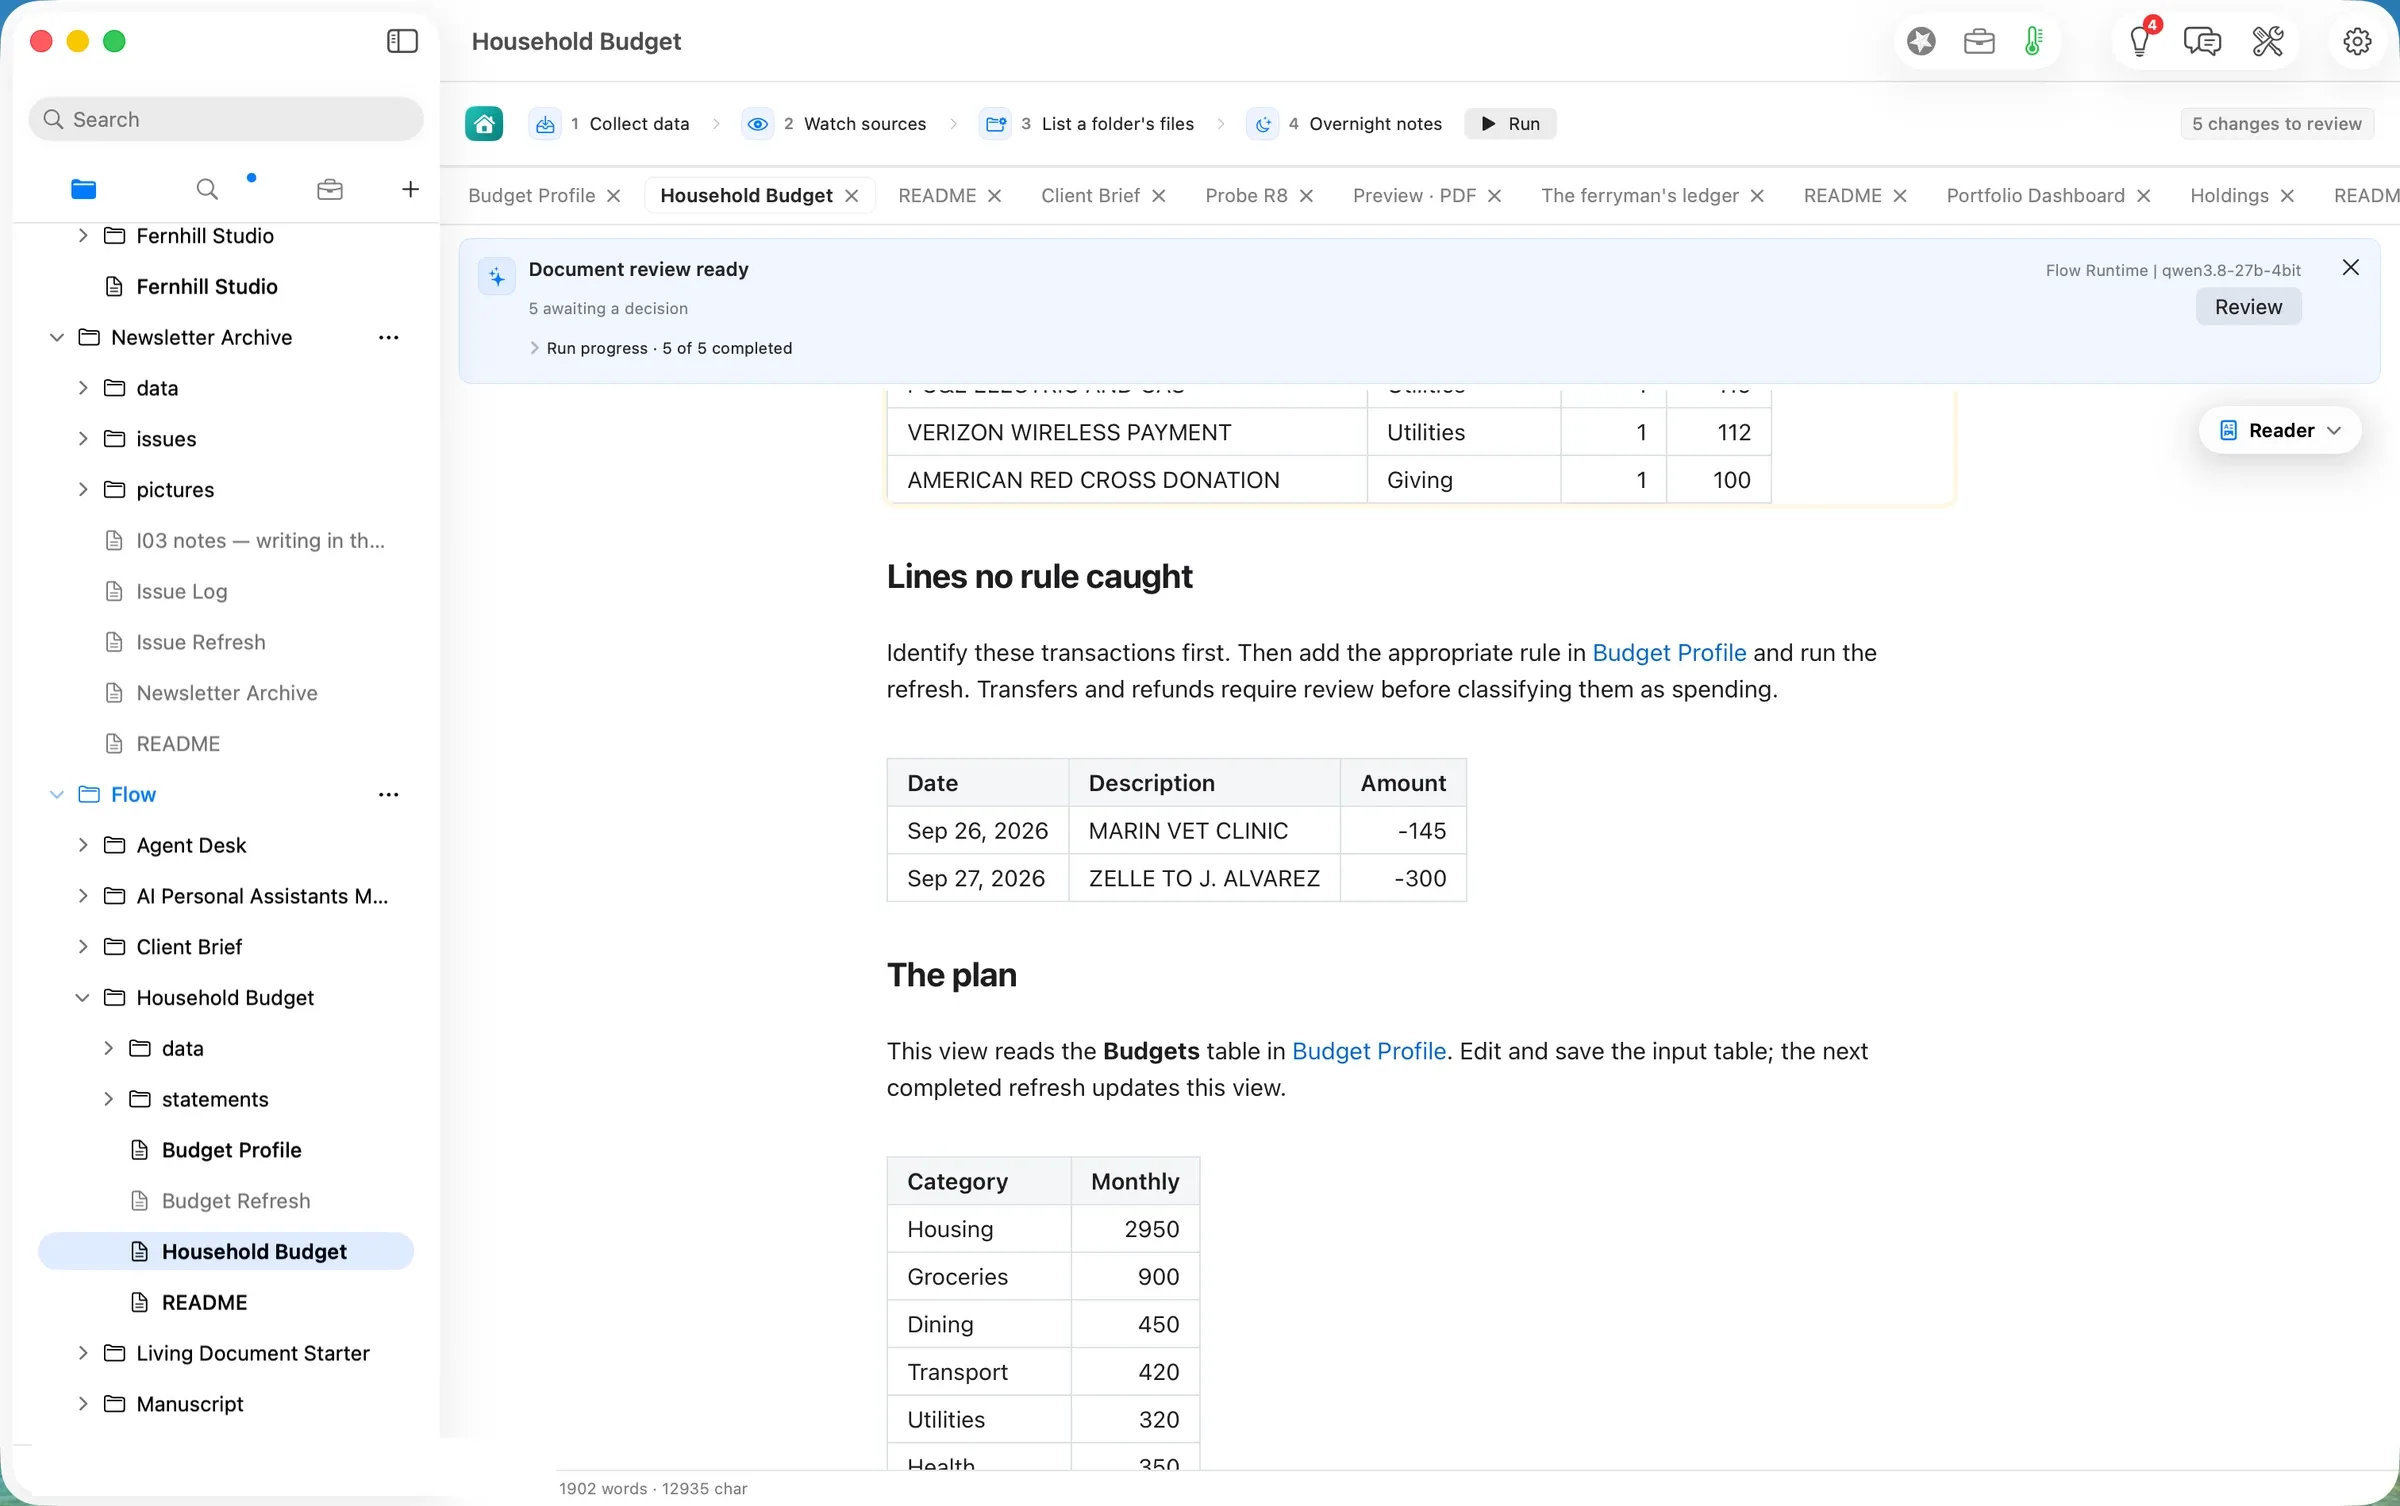Image resolution: width=2400 pixels, height=1506 pixels.
Task: Toggle the sidebar panel icon
Action: 402,41
